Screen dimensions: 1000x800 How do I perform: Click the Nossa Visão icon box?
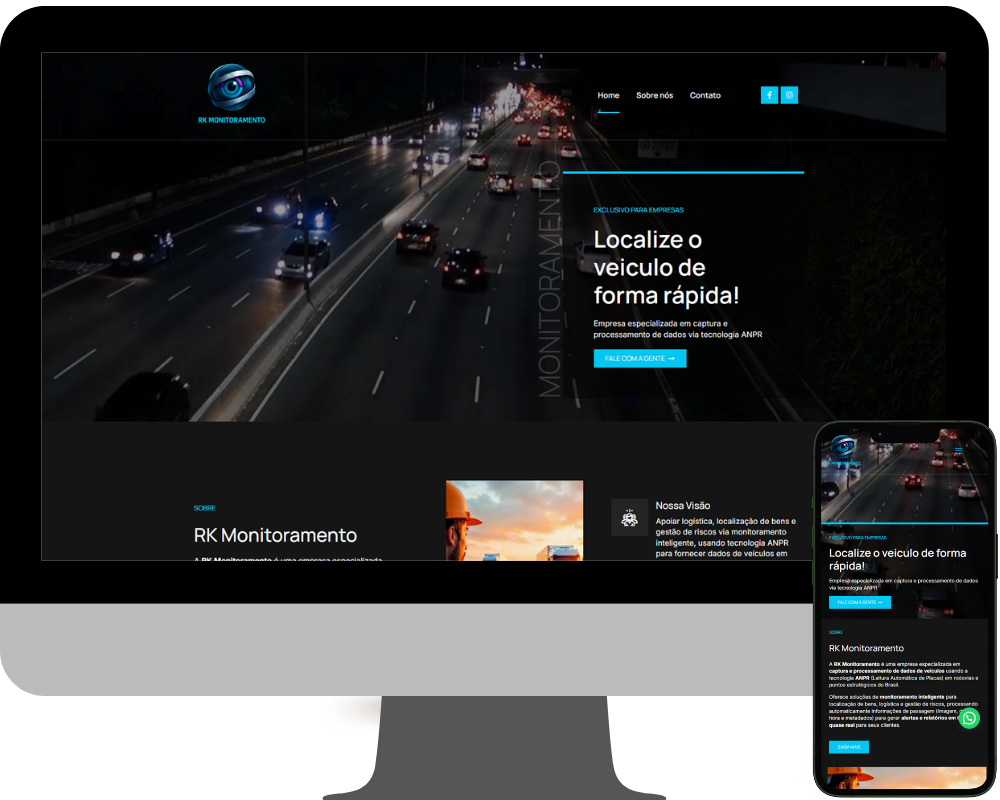(629, 517)
